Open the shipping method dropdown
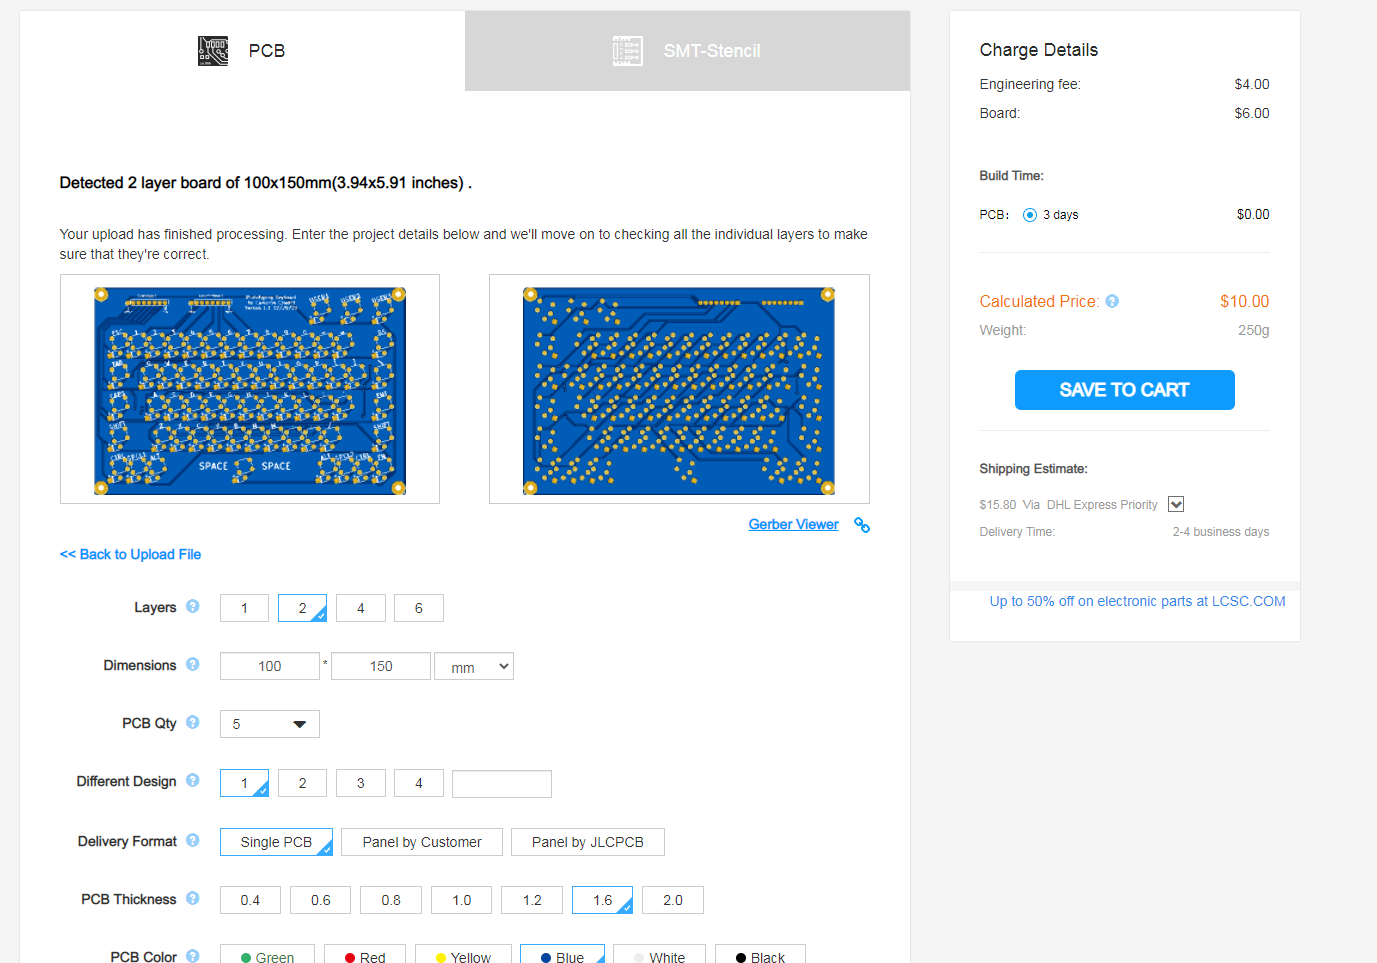The height and width of the screenshot is (963, 1377). coord(1175,504)
